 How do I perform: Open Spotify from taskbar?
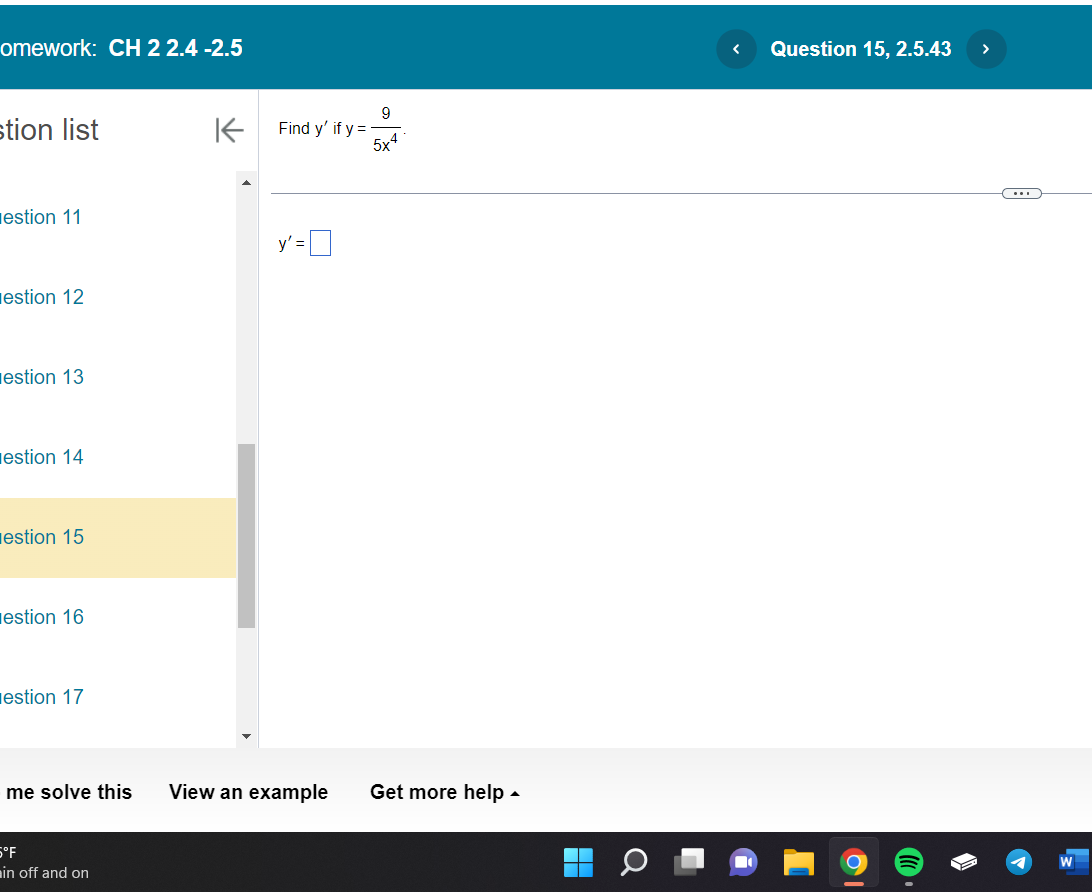[x=909, y=862]
